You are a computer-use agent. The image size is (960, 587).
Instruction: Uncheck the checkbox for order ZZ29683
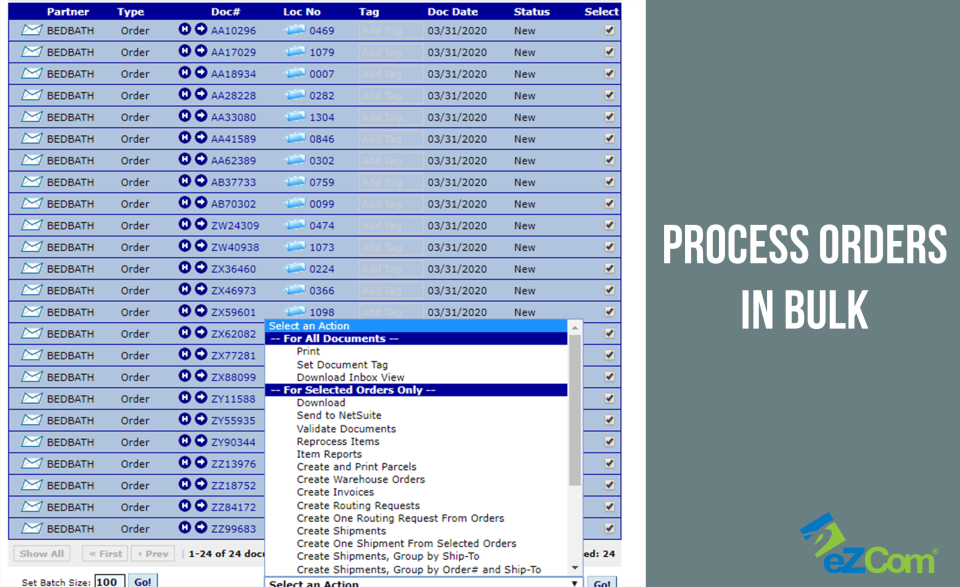pyautogui.click(x=608, y=528)
